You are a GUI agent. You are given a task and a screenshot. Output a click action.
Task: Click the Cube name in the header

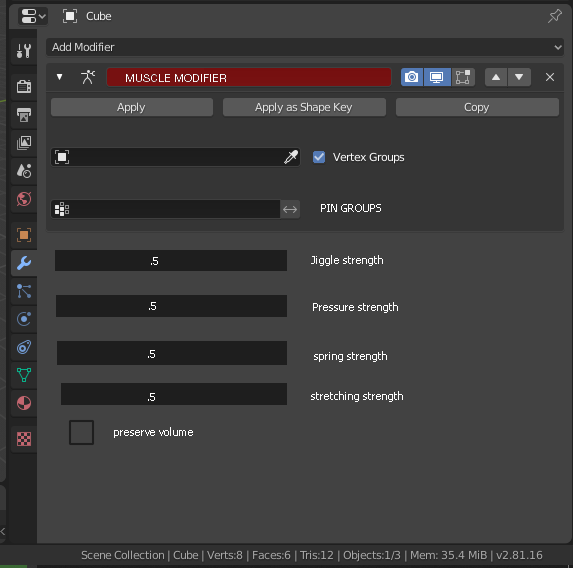point(99,16)
